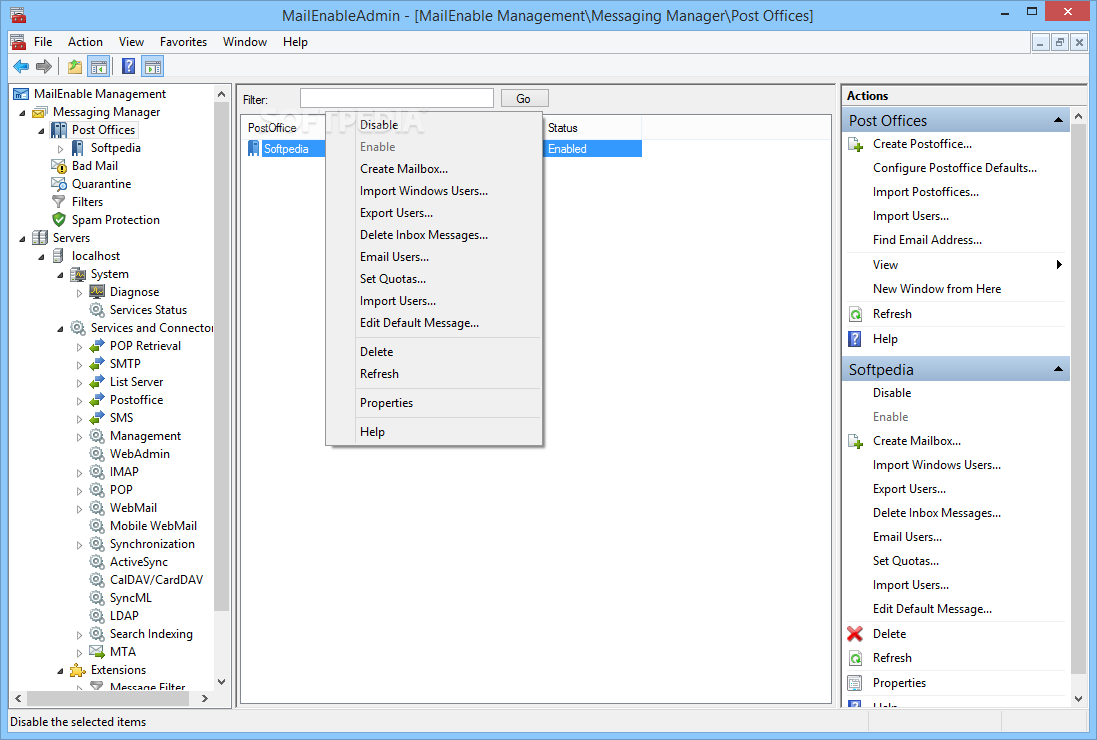Collapse the Post Offices tree node
This screenshot has height=740, width=1097.
click(x=41, y=131)
